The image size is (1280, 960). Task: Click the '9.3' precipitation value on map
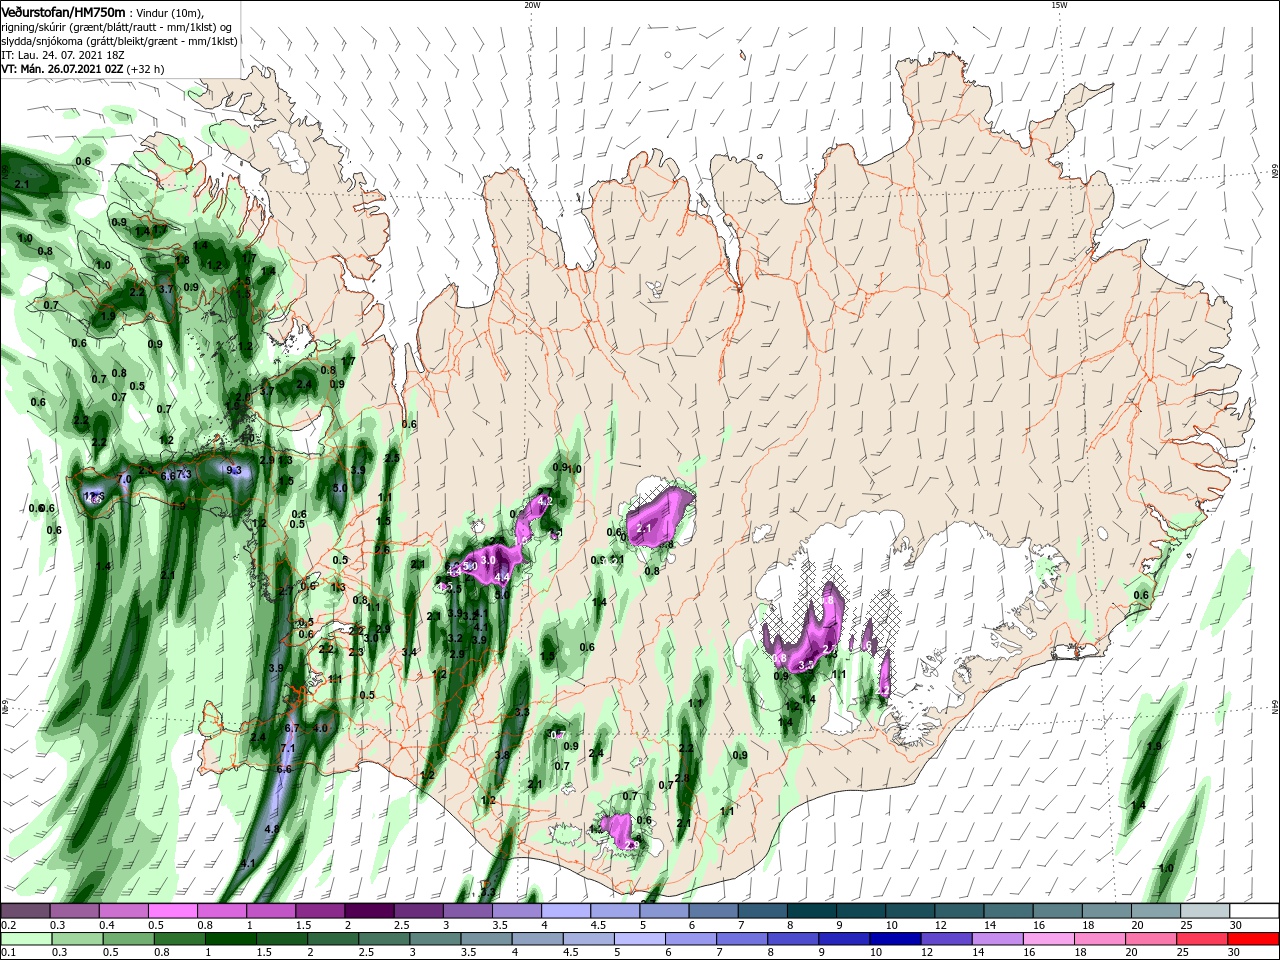[235, 470]
